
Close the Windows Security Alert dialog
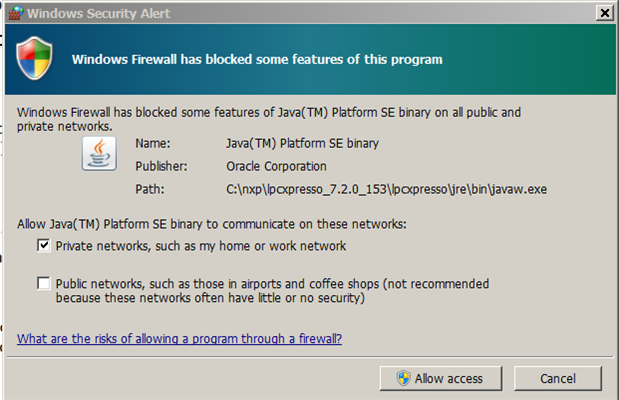coord(604,13)
